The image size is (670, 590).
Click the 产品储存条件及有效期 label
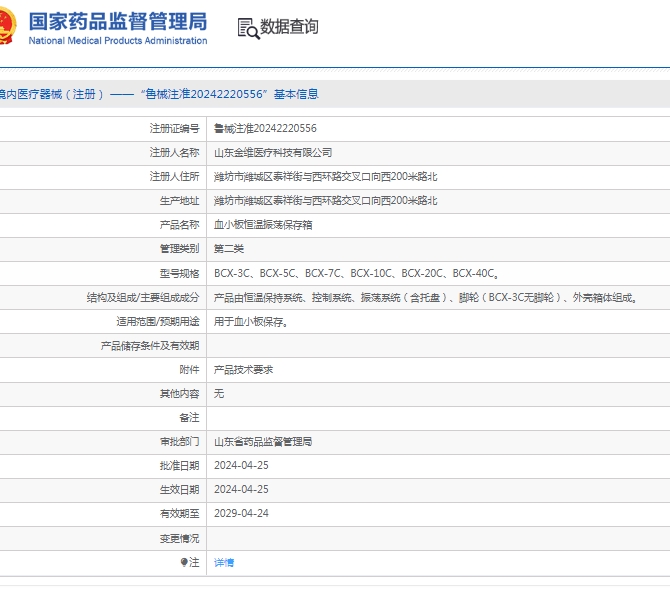pos(150,346)
